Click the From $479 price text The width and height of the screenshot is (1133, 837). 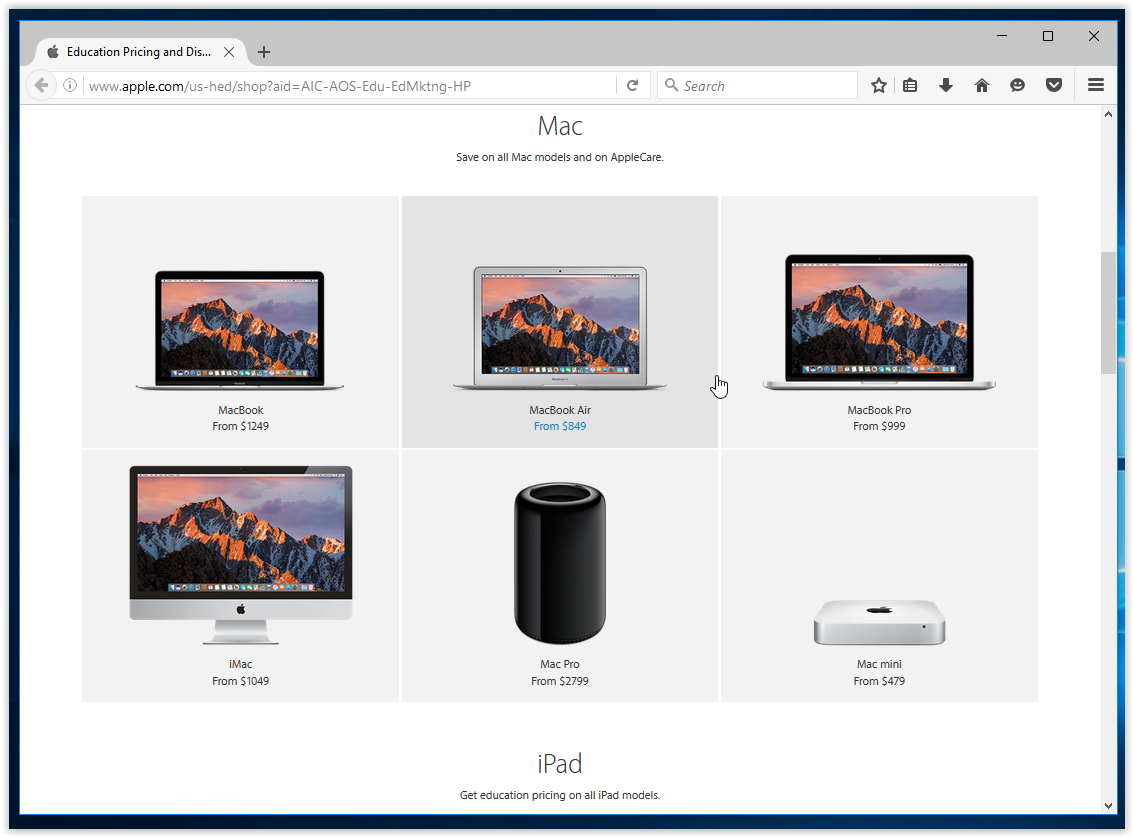click(x=879, y=681)
